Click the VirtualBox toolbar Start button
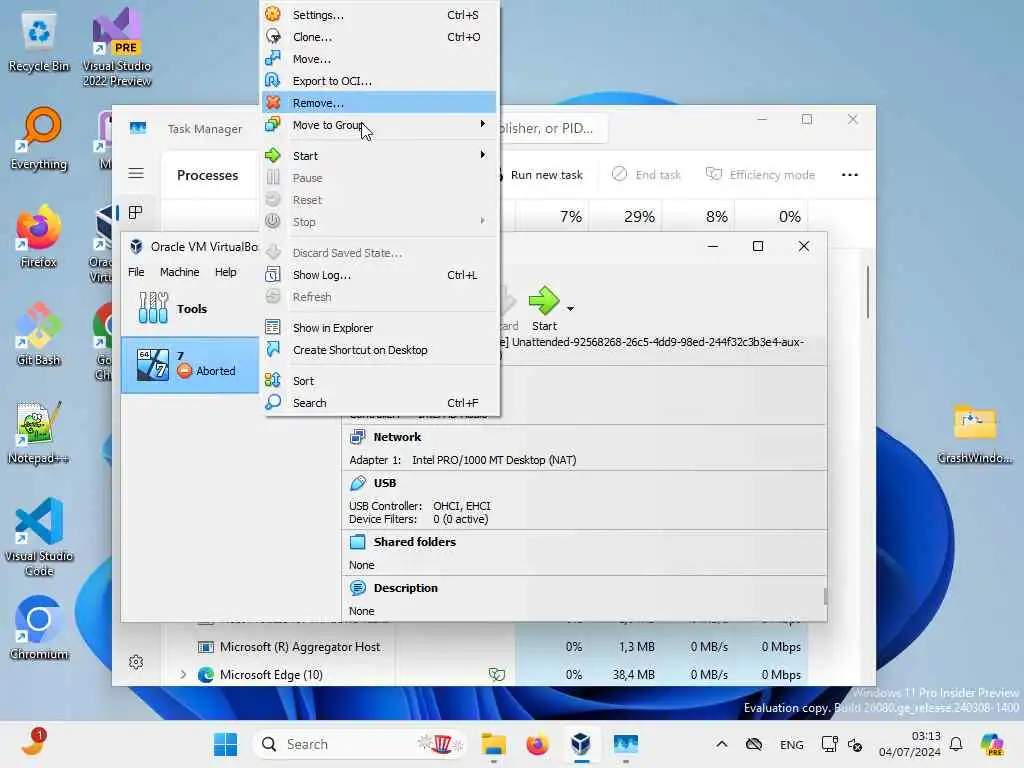 544,309
